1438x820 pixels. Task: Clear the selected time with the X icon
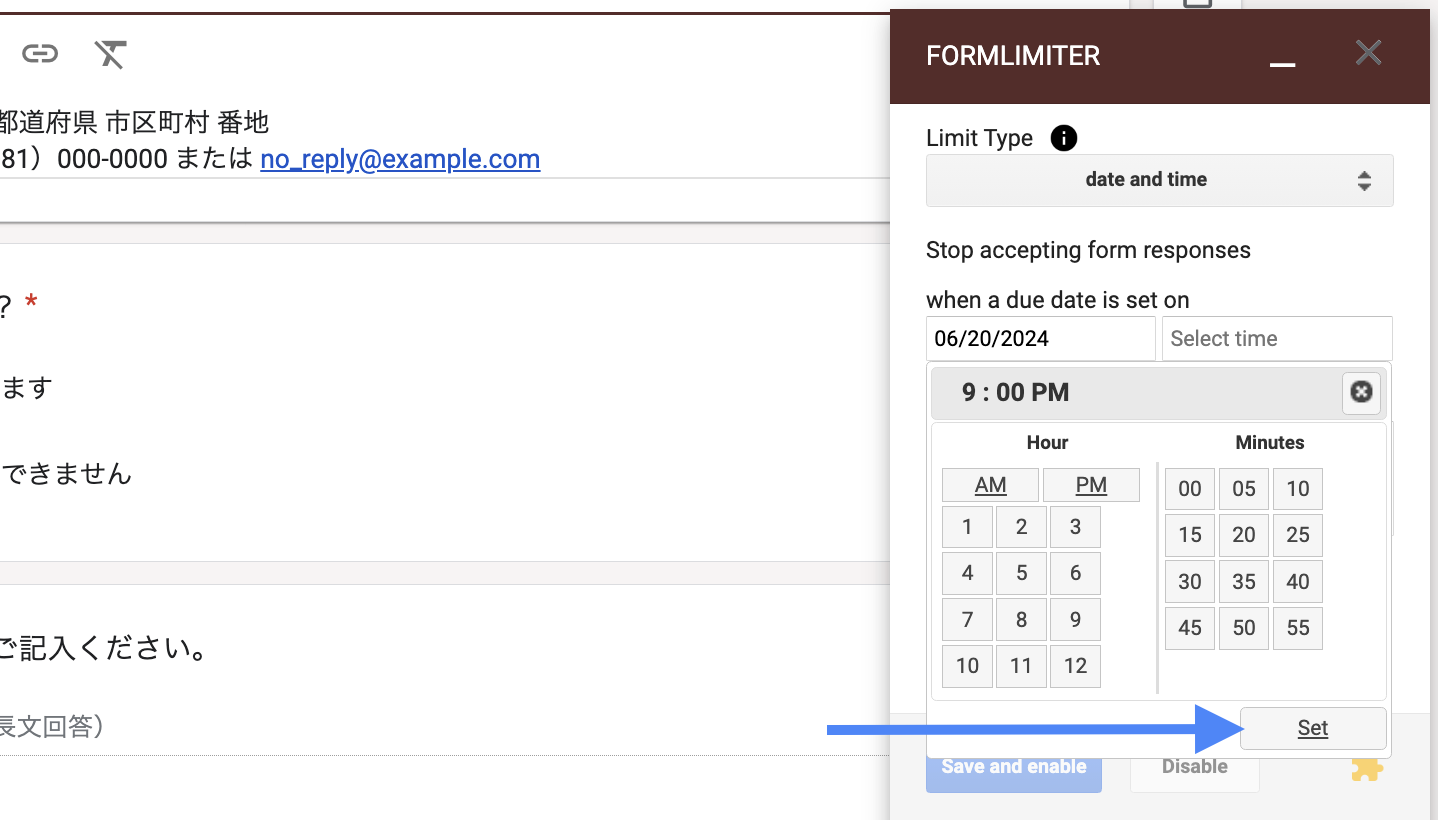(1361, 393)
